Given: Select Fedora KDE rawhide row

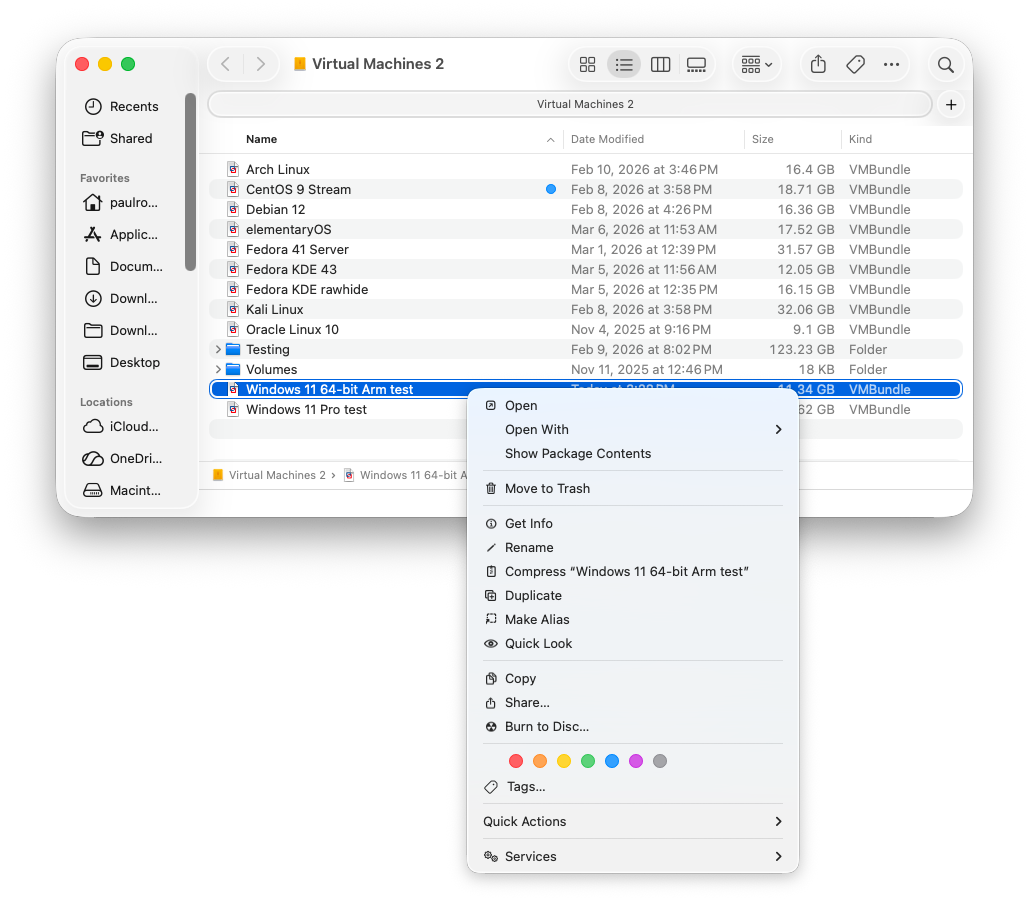Looking at the screenshot, I should point(585,289).
